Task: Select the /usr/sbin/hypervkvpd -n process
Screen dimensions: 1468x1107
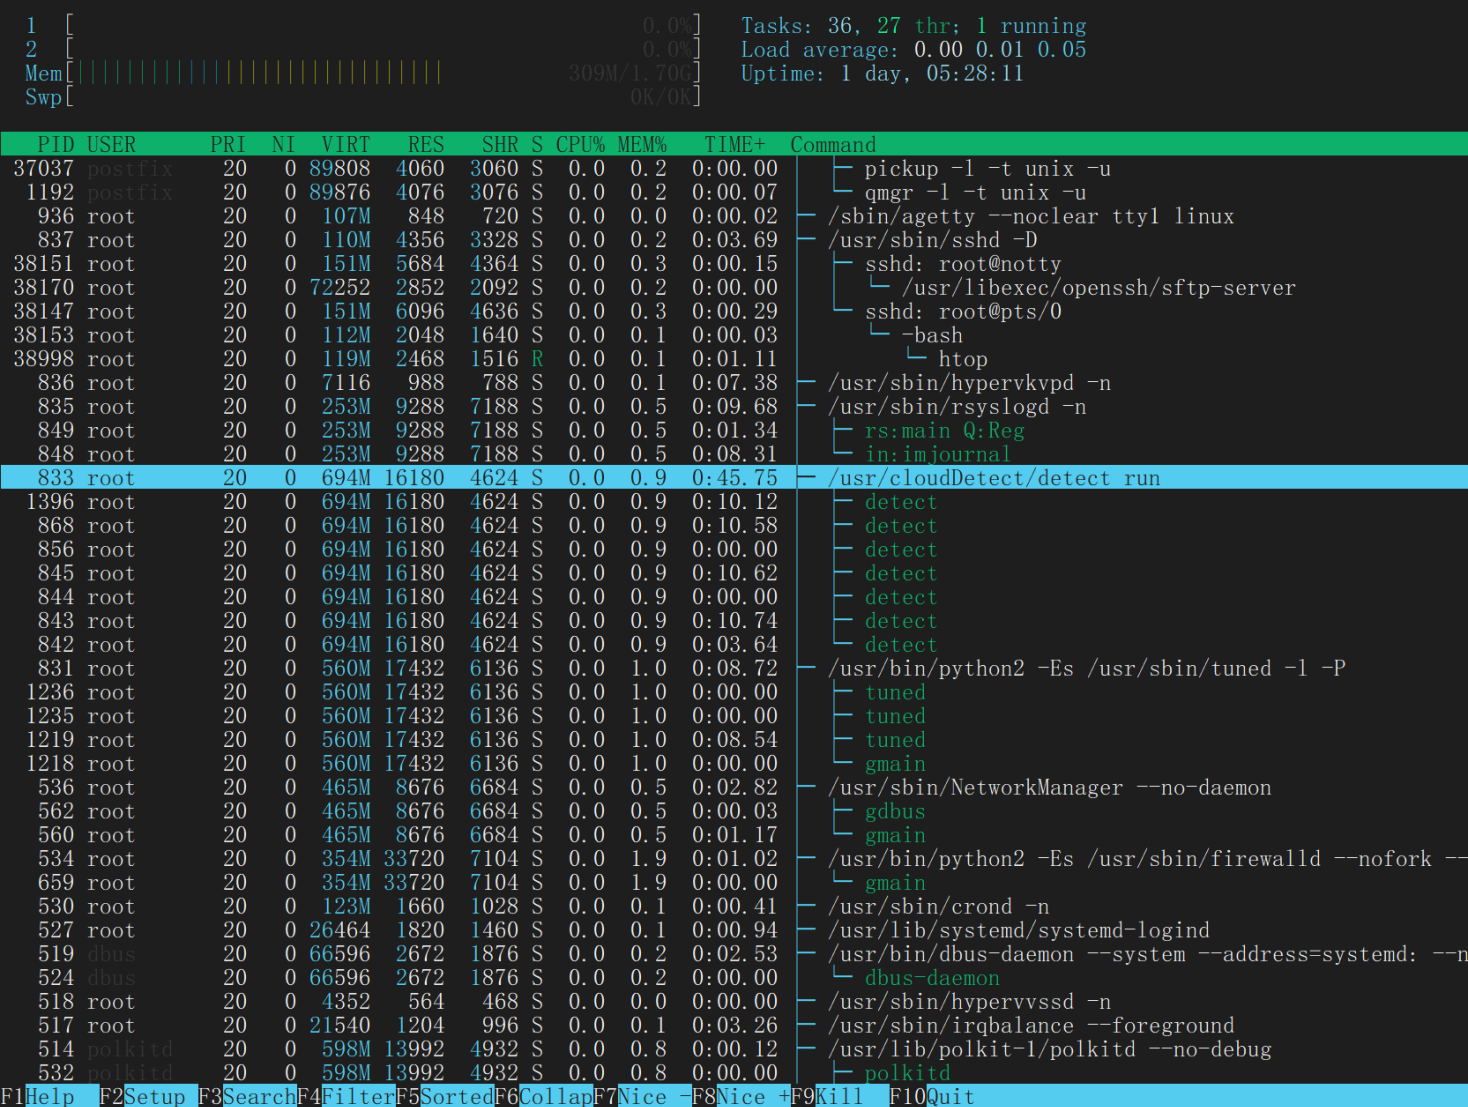Action: click(734, 383)
